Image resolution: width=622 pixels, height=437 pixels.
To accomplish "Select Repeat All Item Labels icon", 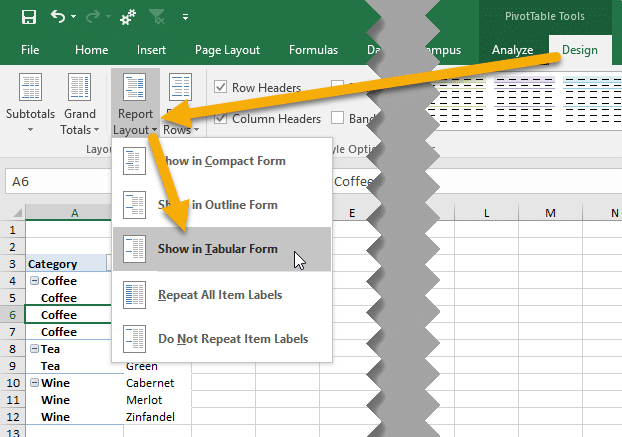I will pos(134,295).
